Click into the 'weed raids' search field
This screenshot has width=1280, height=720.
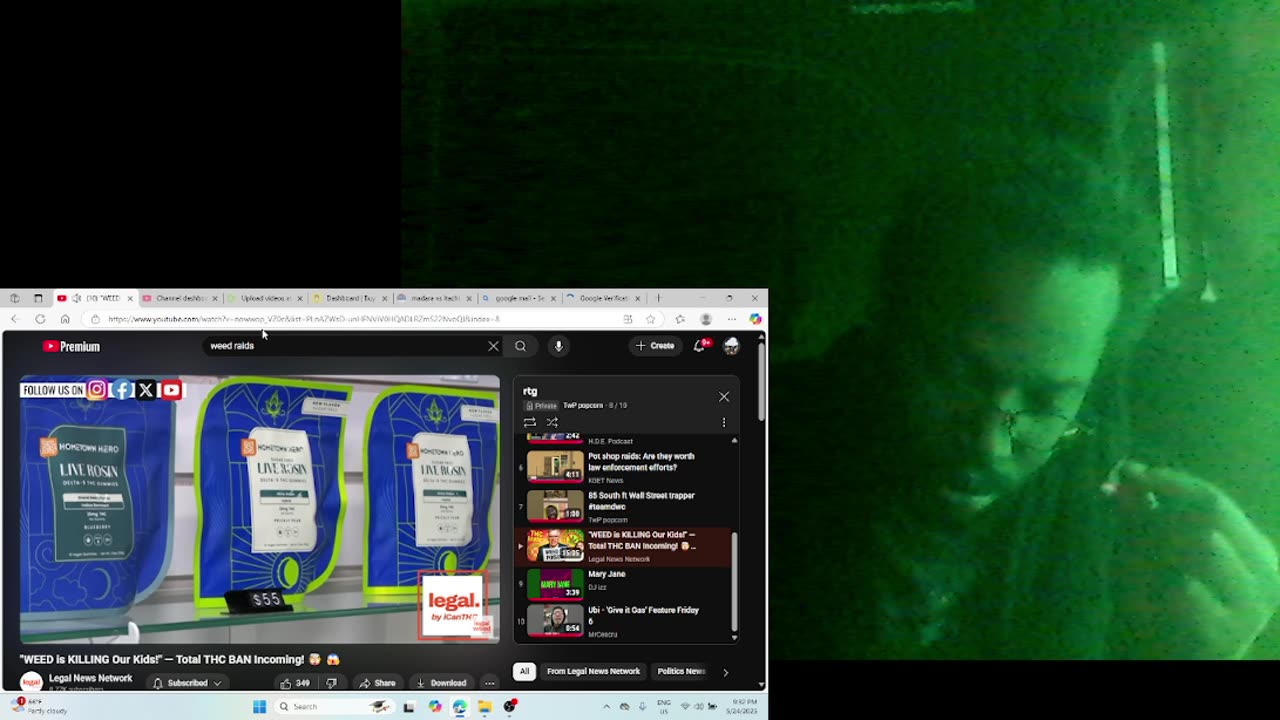pos(345,346)
